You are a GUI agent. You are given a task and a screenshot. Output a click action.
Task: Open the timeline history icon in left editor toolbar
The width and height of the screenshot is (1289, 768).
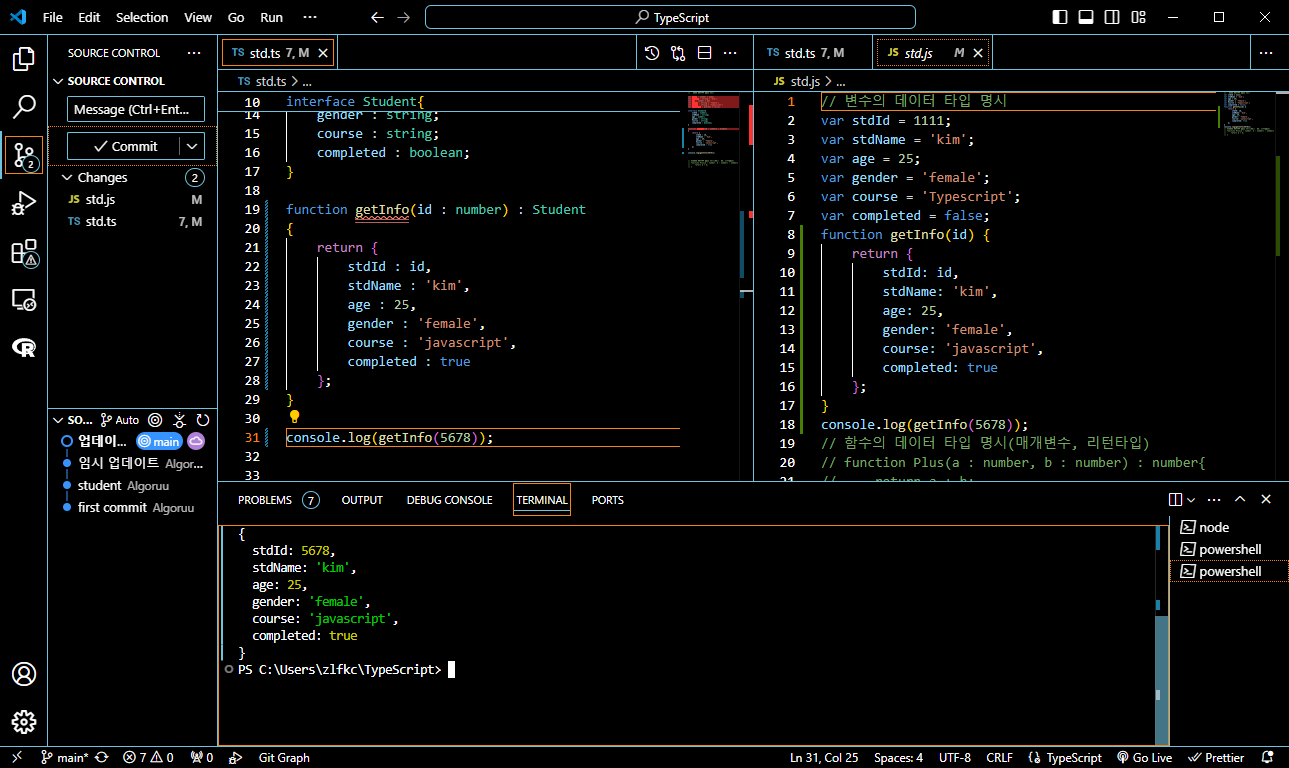(652, 53)
